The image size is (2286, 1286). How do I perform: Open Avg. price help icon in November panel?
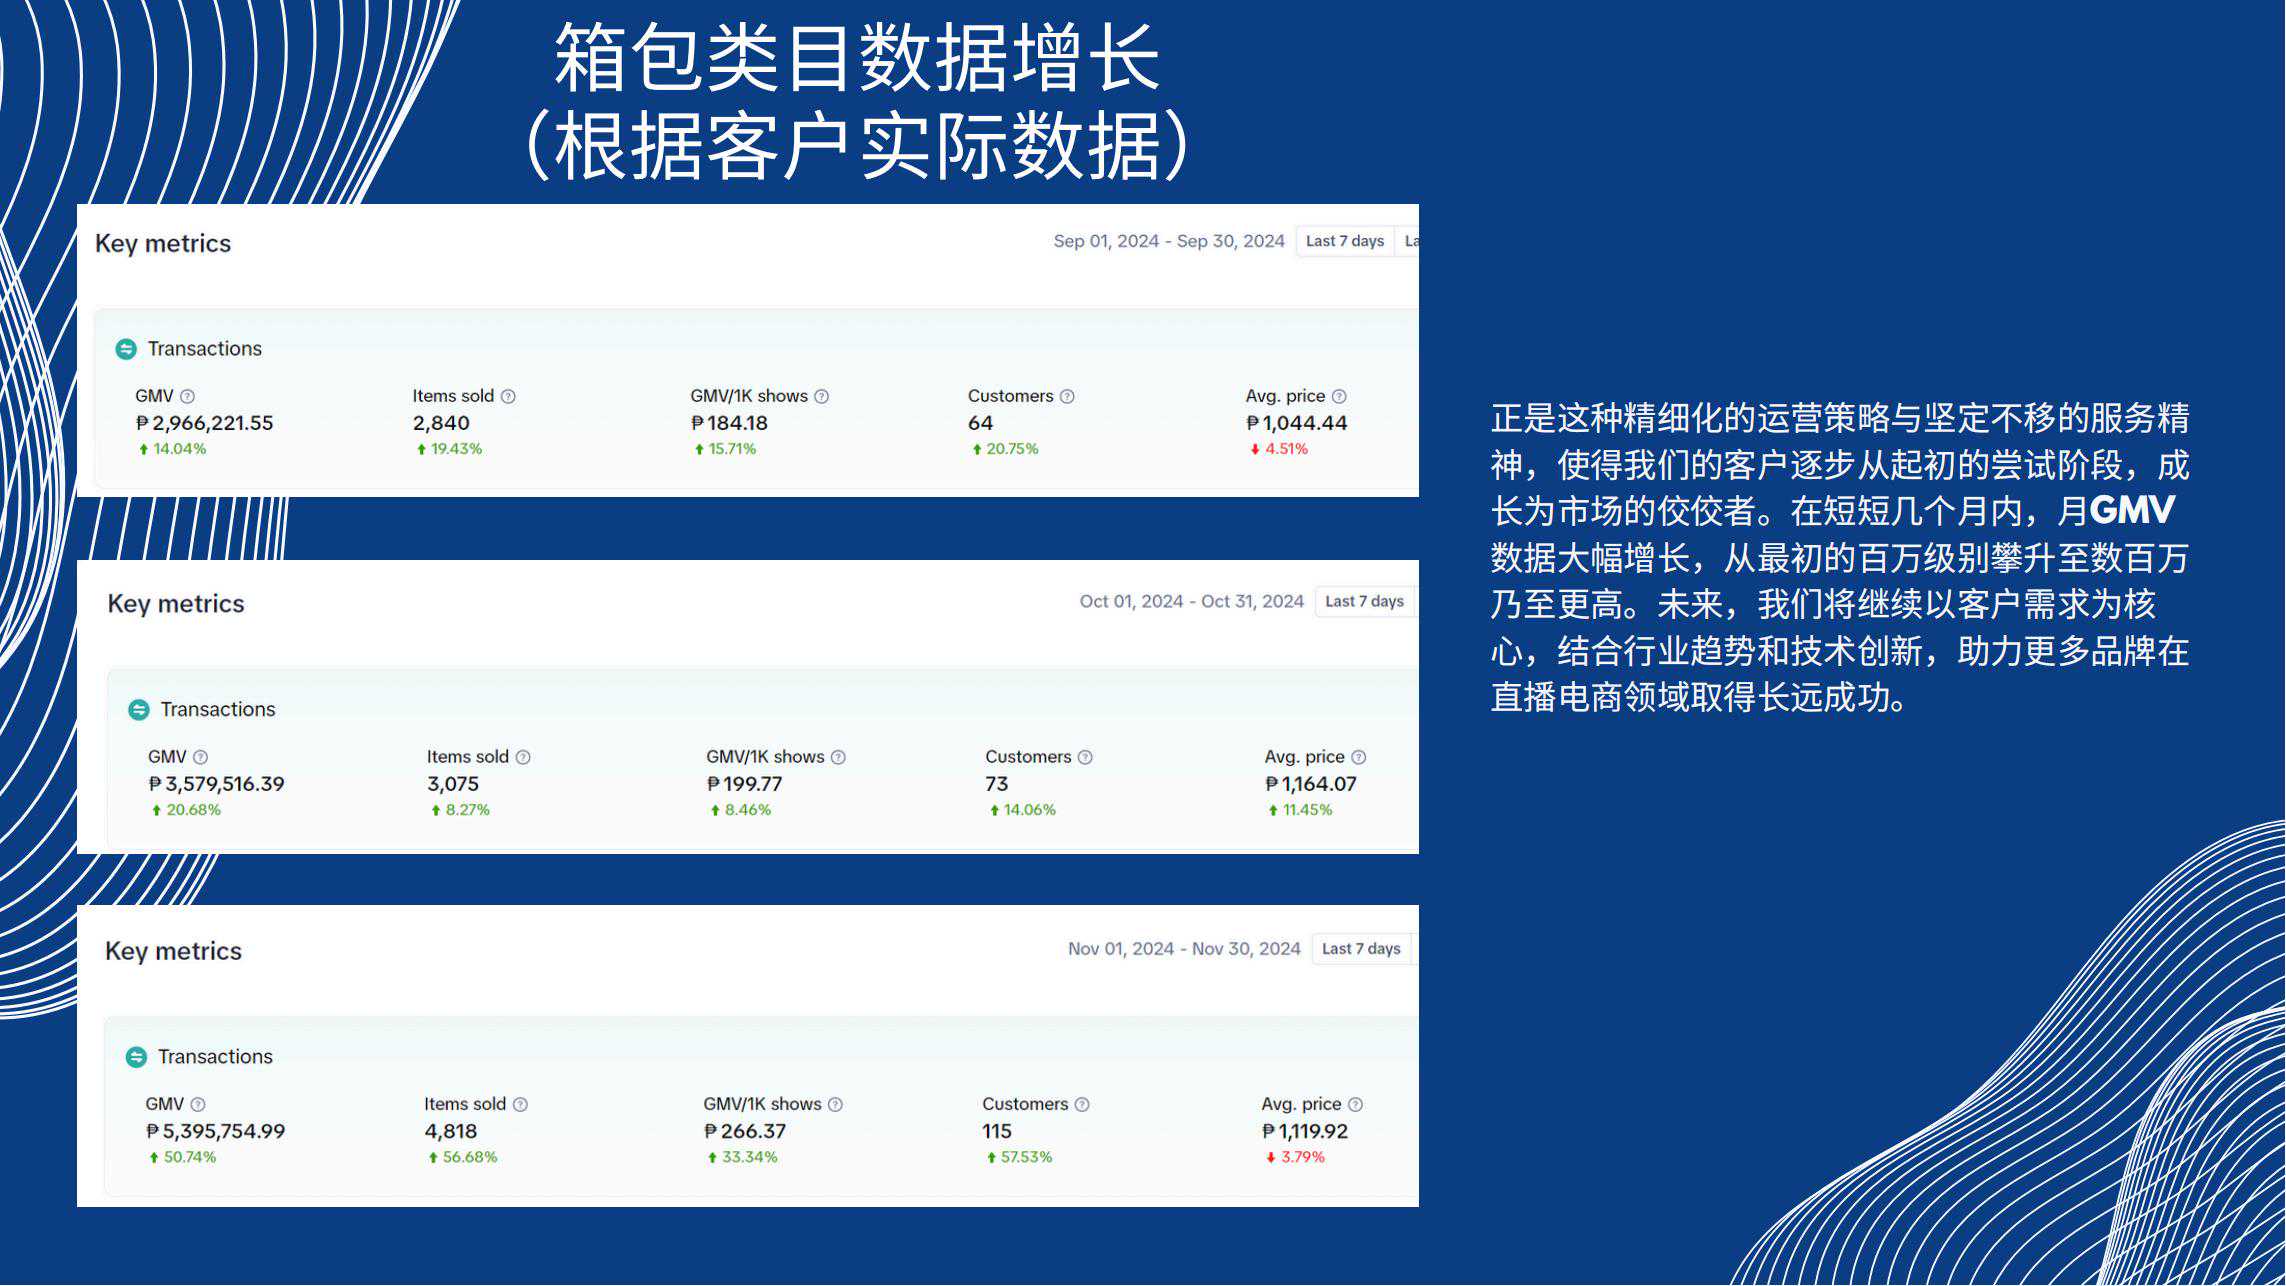1355,1105
